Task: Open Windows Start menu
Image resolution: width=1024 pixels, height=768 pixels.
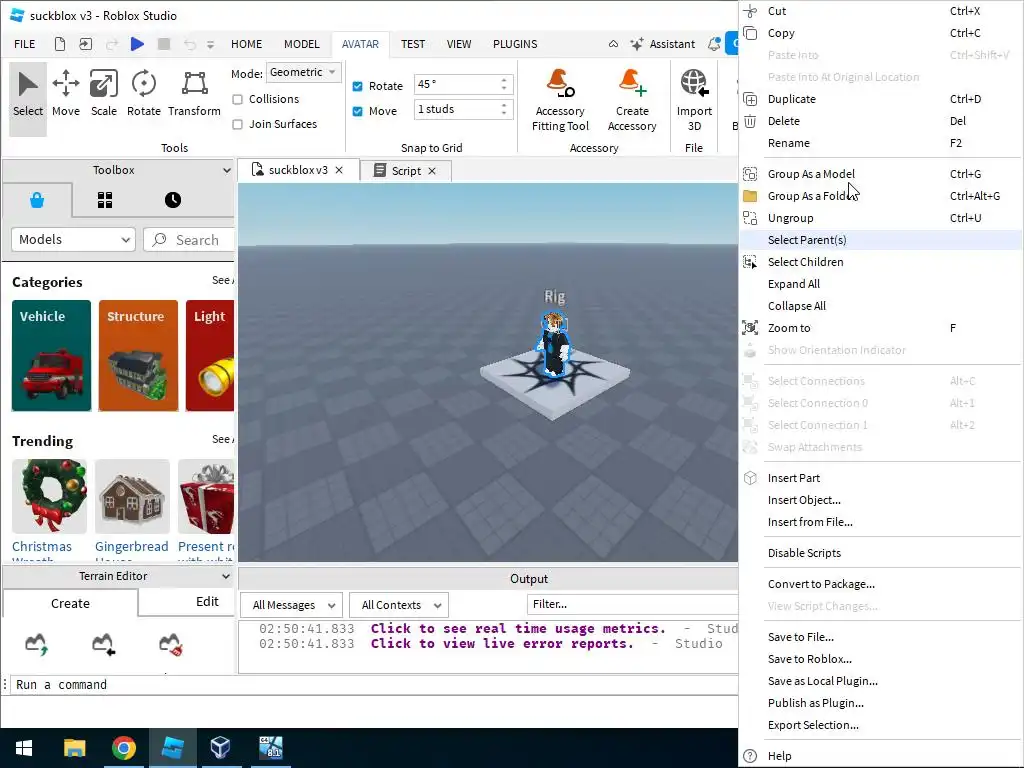Action: (x=24, y=748)
